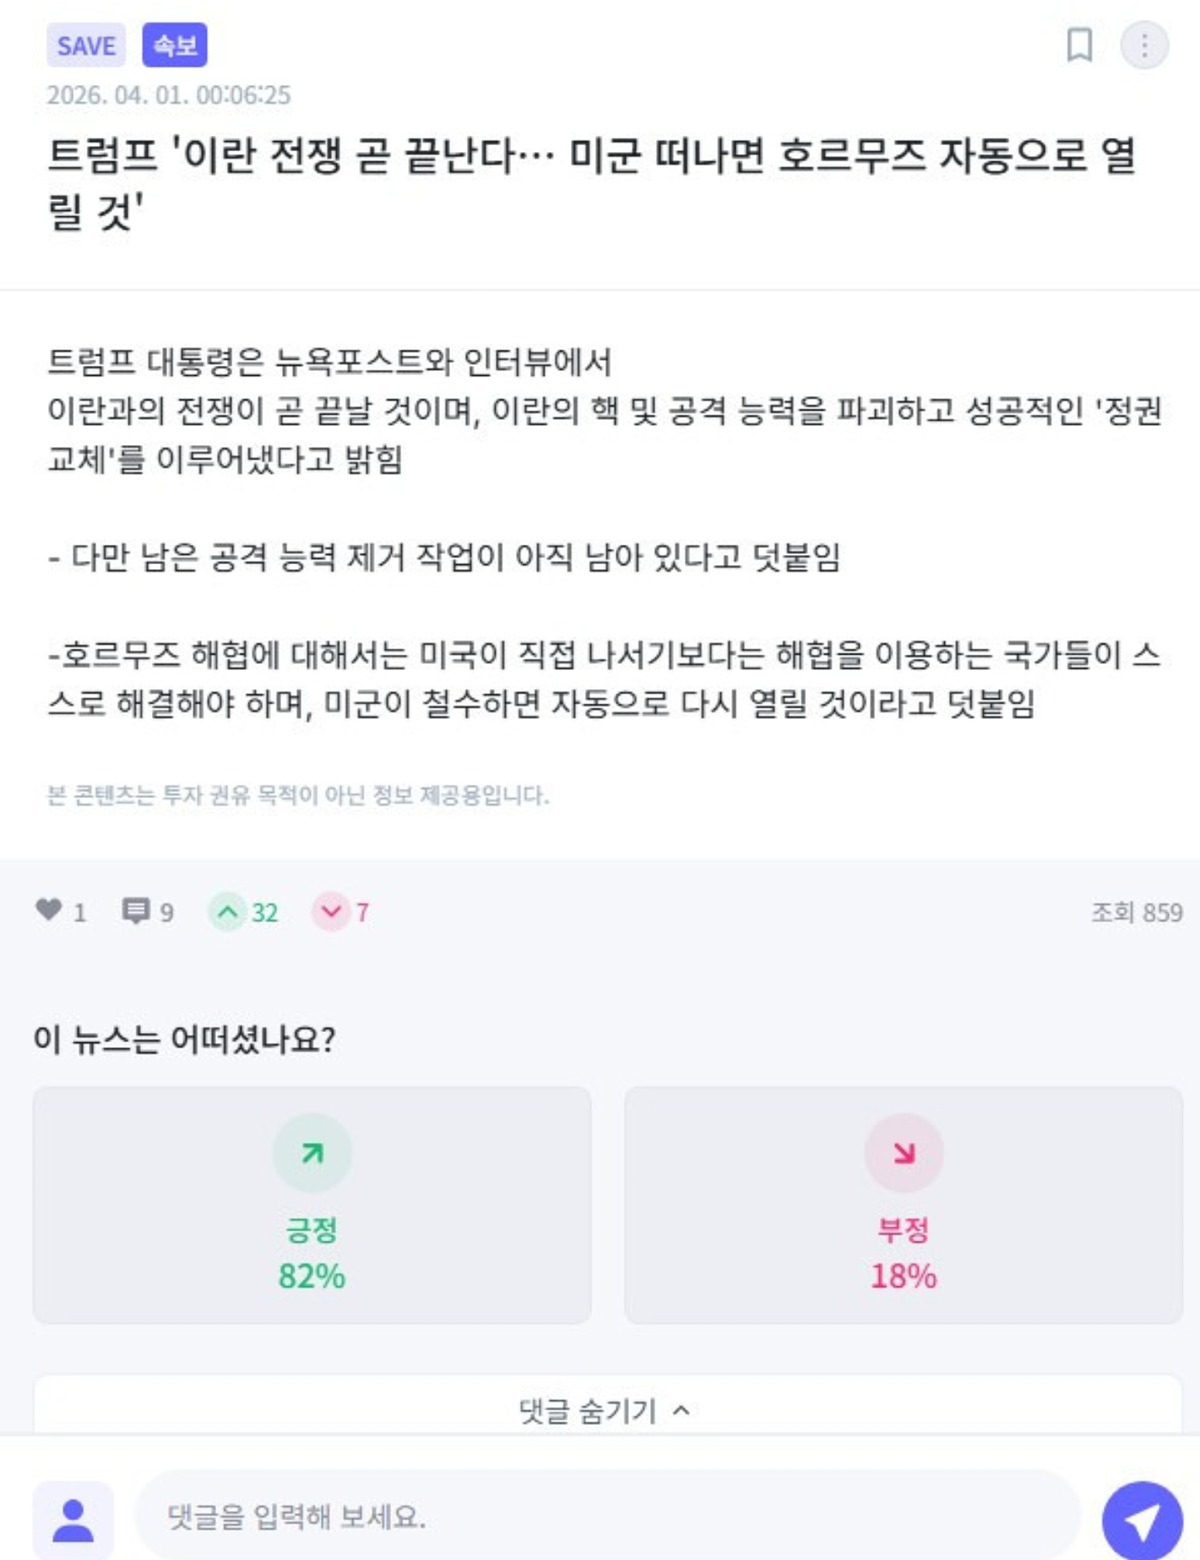Image resolution: width=1200 pixels, height=1560 pixels.
Task: Click the user avatar icon
Action: pyautogui.click(x=73, y=1519)
